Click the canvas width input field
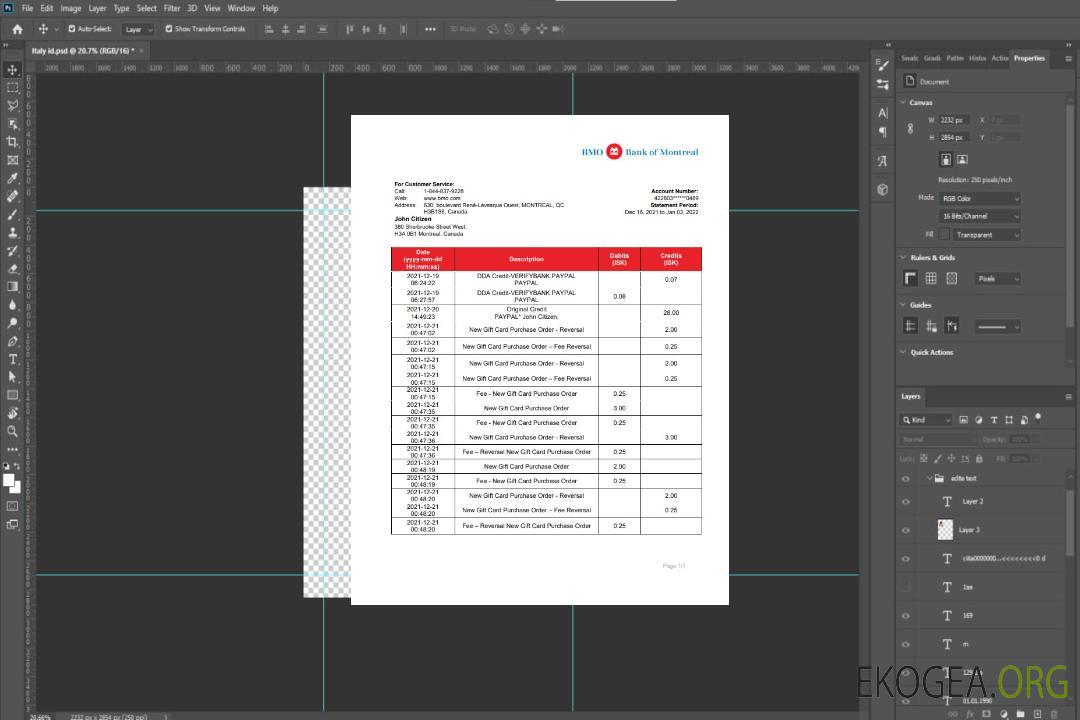 [x=953, y=120]
